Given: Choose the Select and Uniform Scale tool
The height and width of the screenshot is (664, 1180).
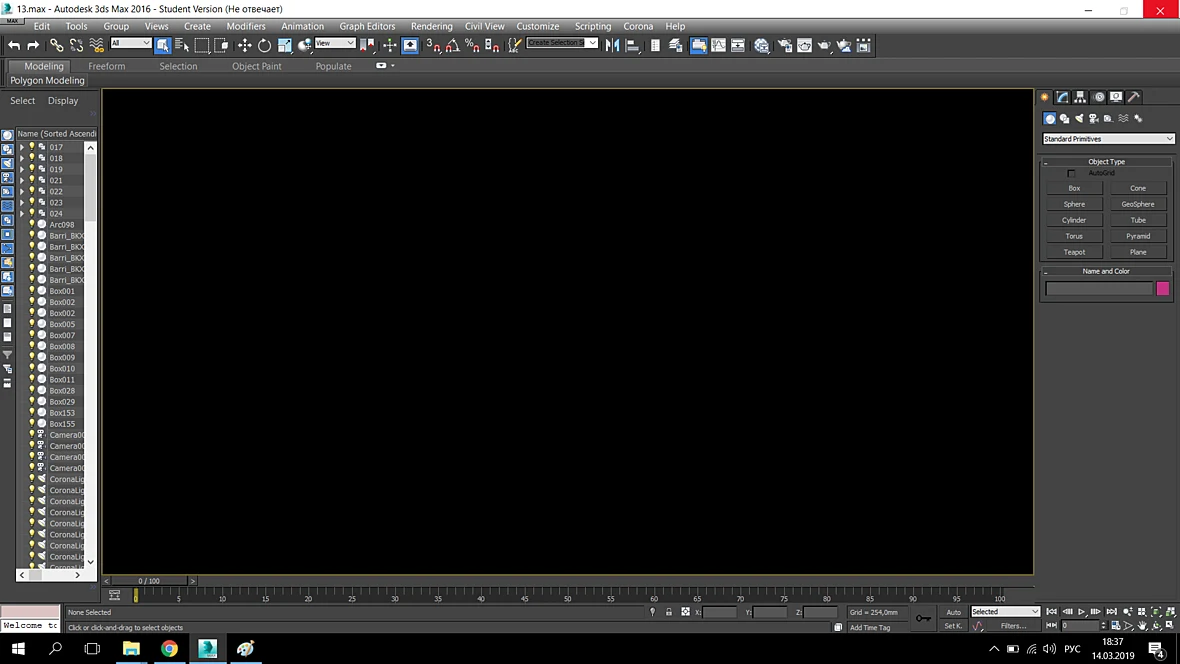Looking at the screenshot, I should 284,45.
